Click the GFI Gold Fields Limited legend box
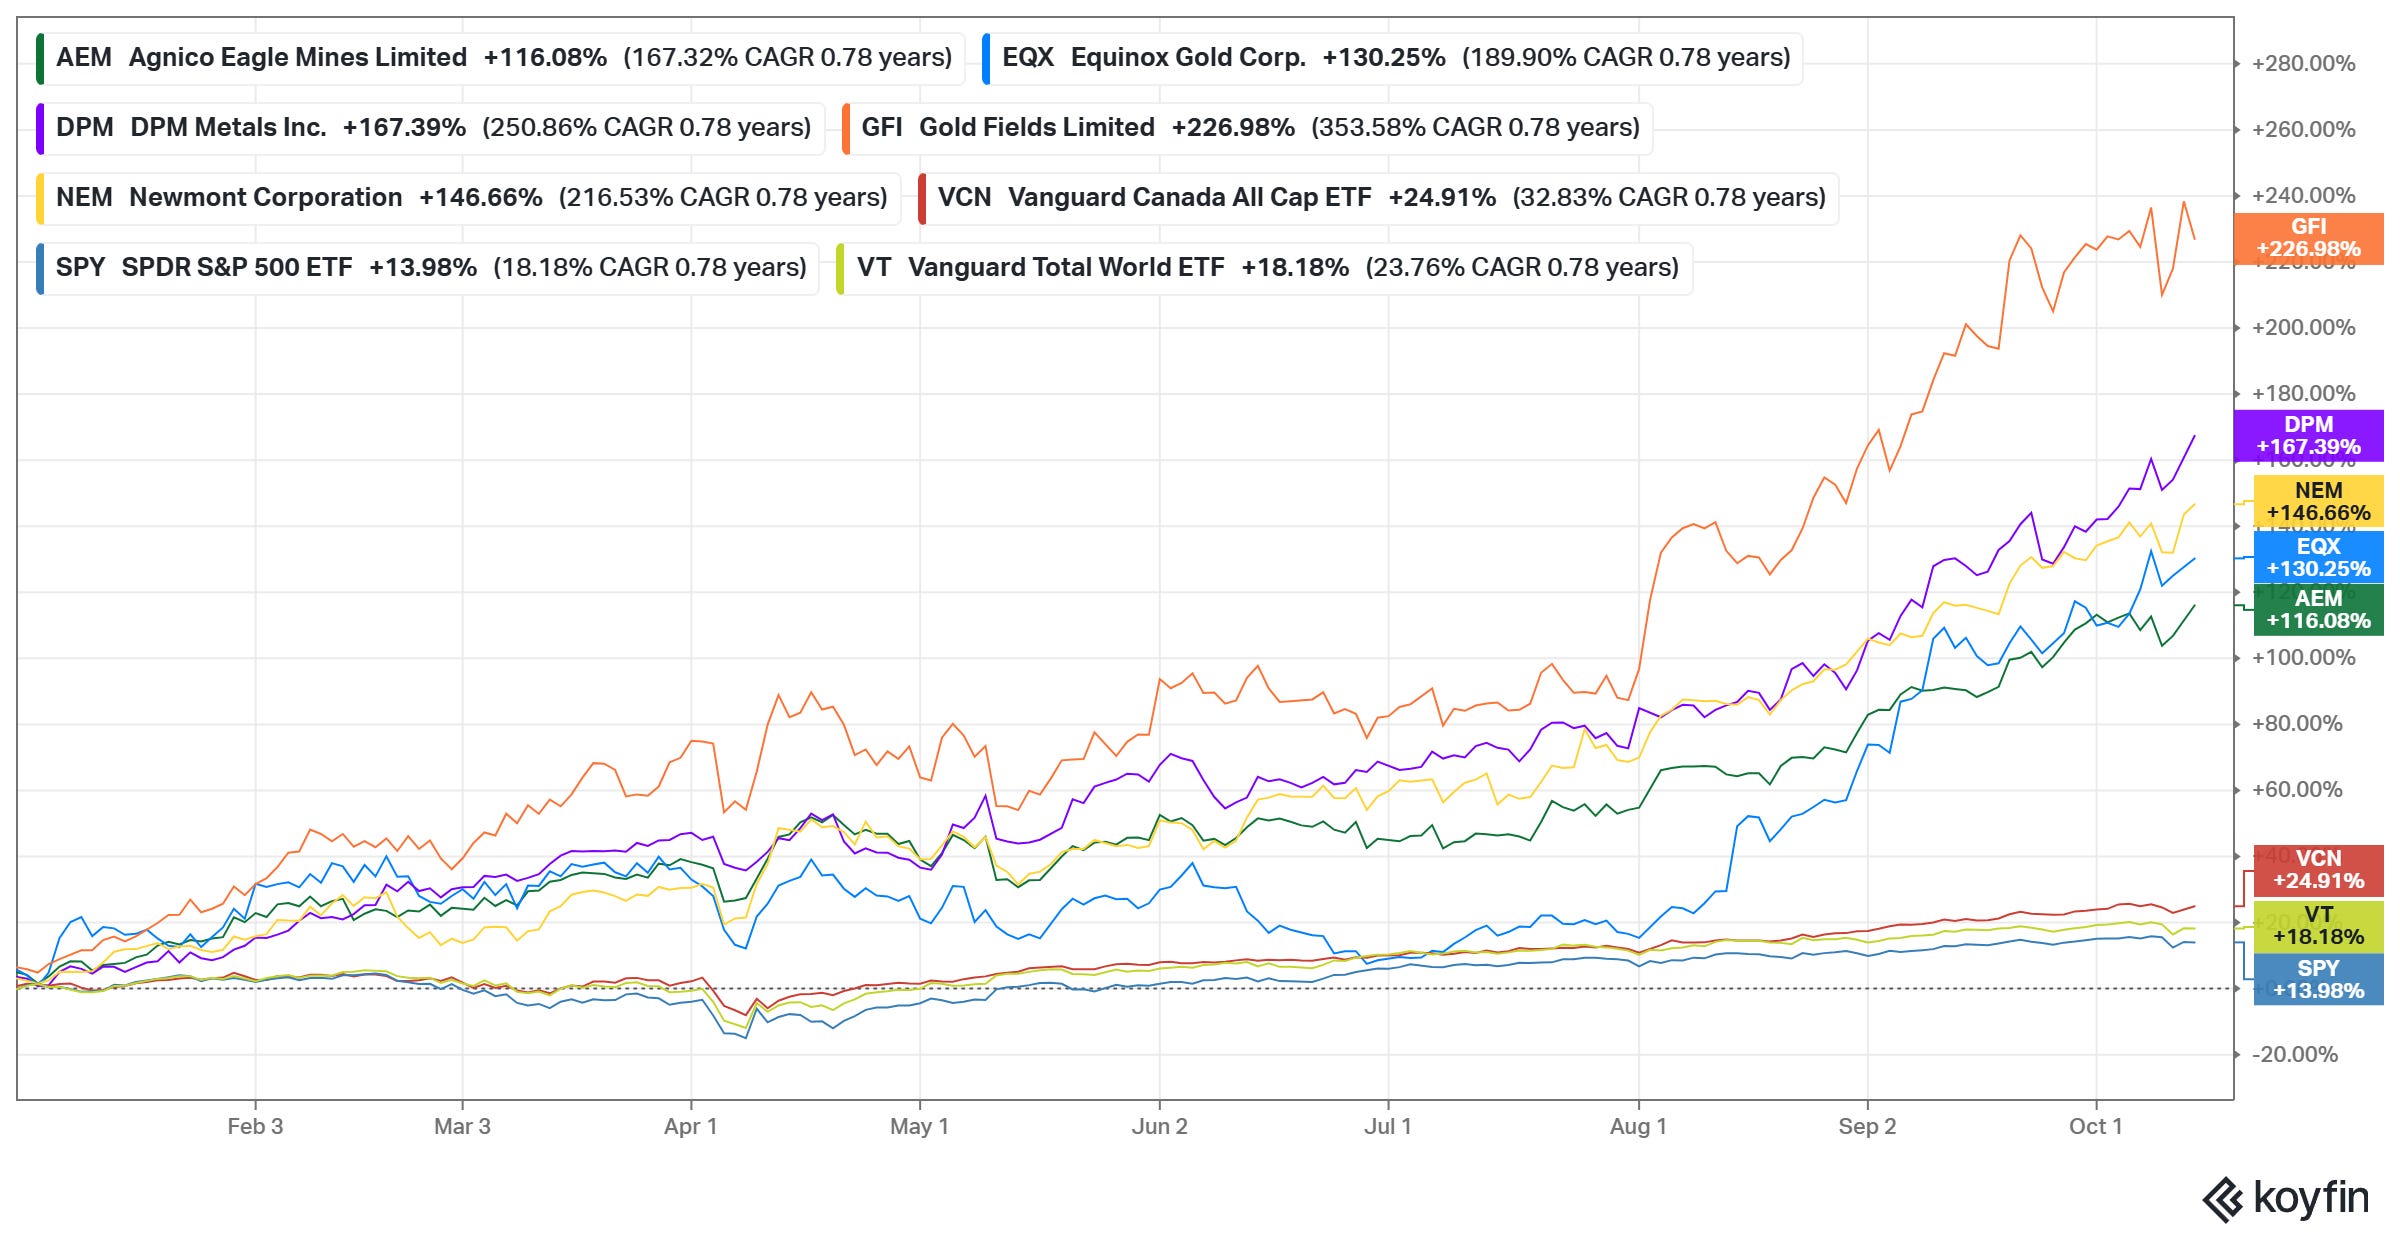 click(x=1248, y=128)
